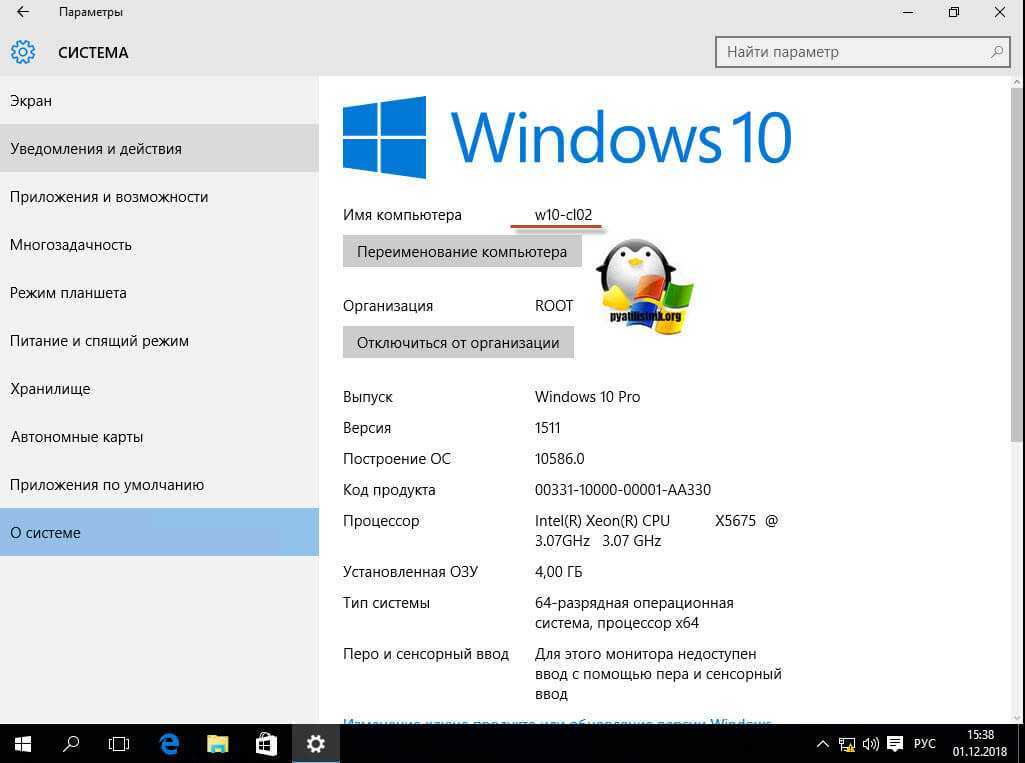1025x763 pixels.
Task: Open the Windows Start menu
Action: pyautogui.click(x=22, y=743)
